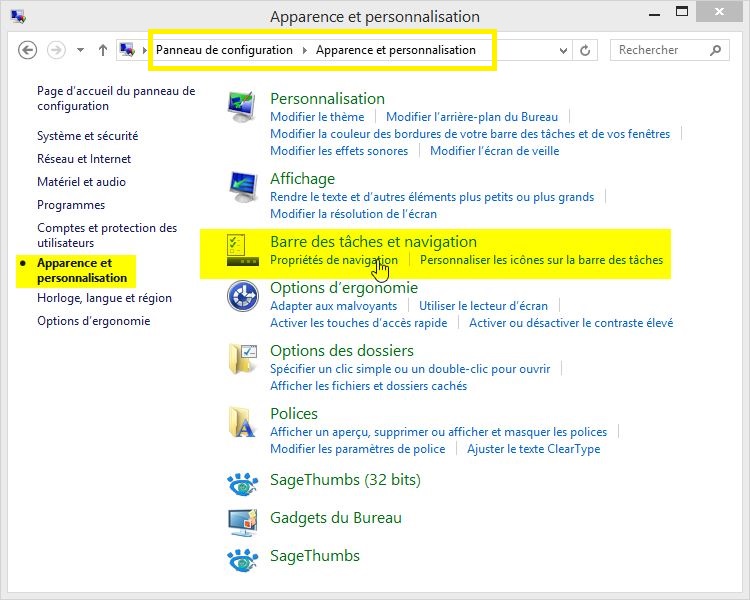The height and width of the screenshot is (600, 750).
Task: Select Réseau et Internet in the sidebar
Action: tap(84, 159)
